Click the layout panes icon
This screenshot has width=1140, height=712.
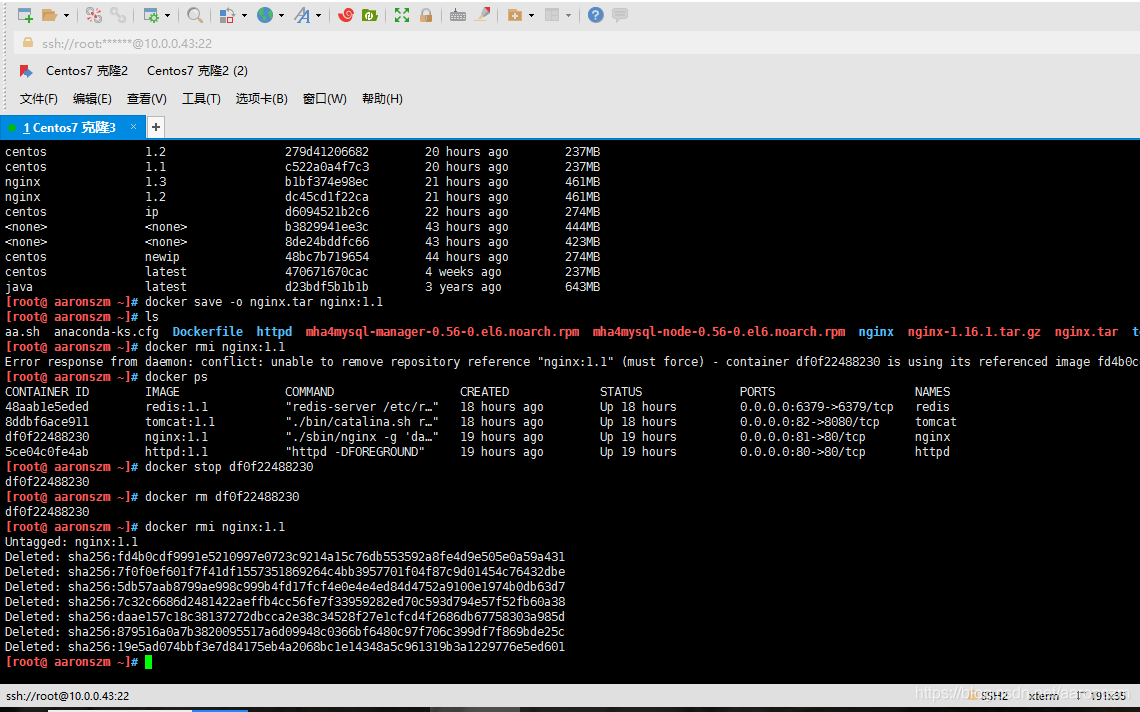(x=552, y=15)
